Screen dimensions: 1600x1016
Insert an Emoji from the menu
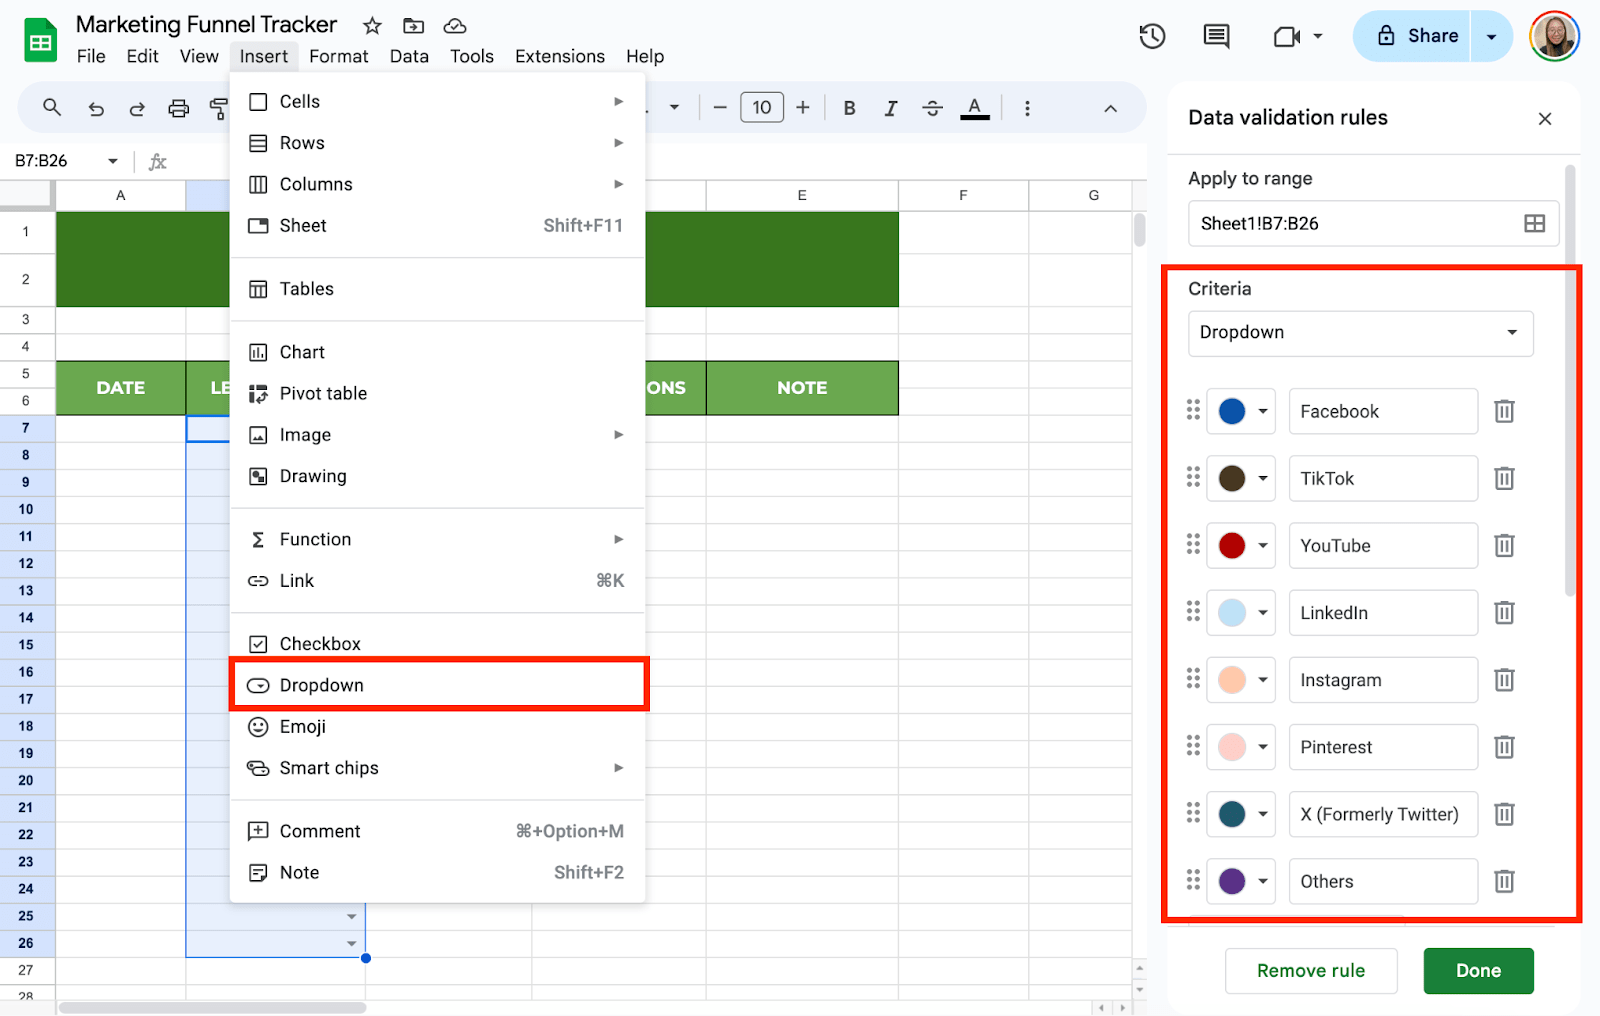[438, 727]
